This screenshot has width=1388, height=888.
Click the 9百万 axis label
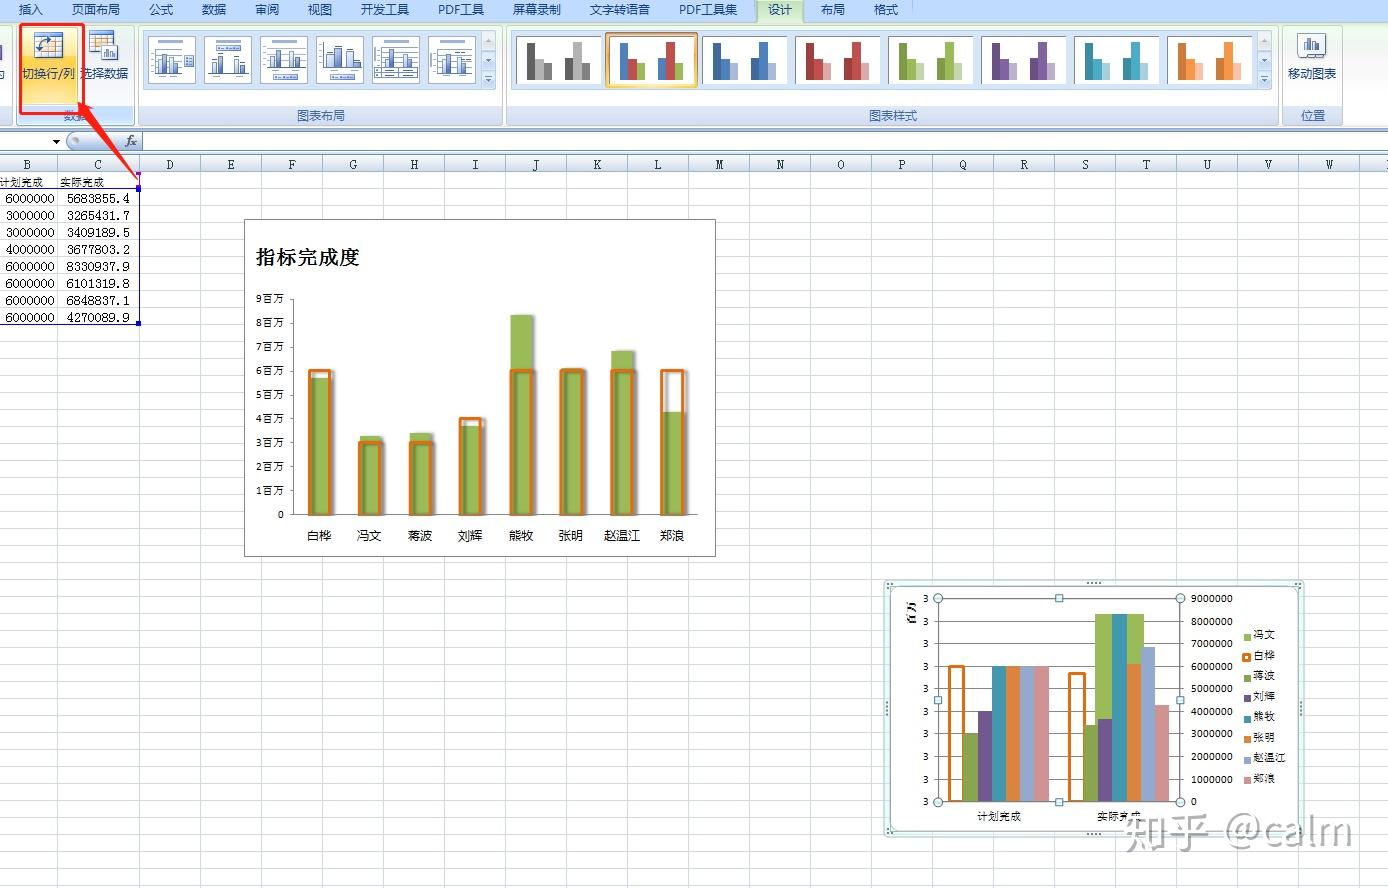(x=270, y=298)
